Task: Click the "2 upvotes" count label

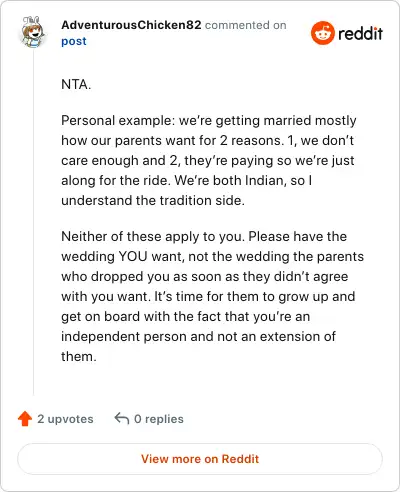Action: pos(65,419)
